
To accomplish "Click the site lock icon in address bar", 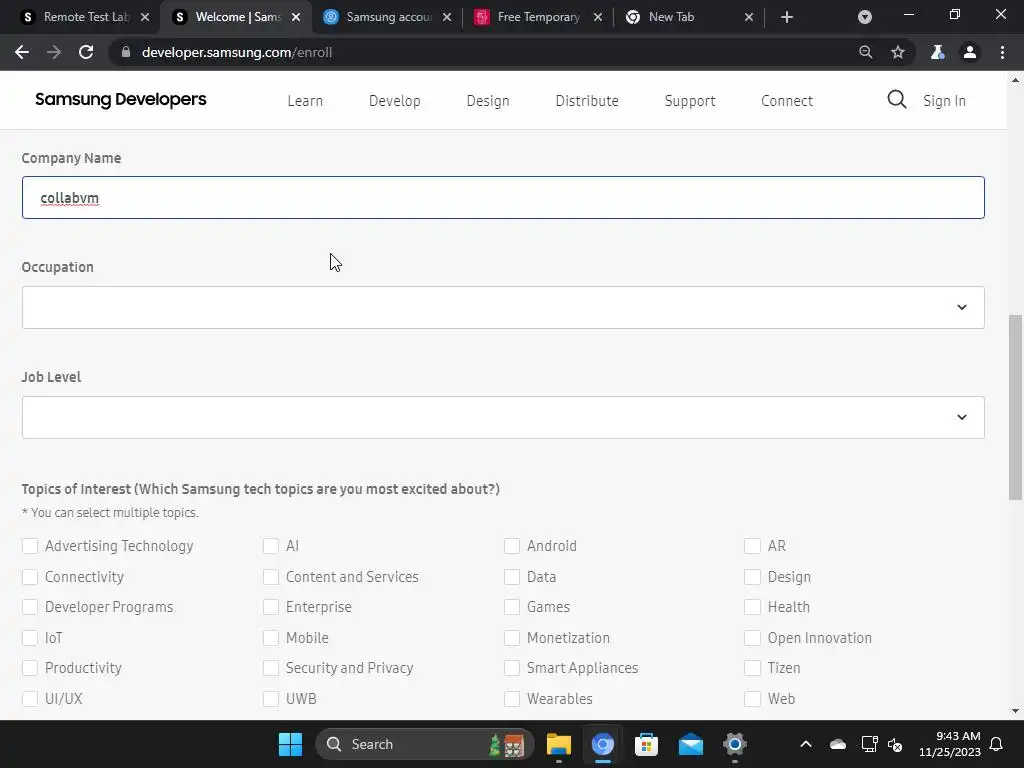I will 126,52.
